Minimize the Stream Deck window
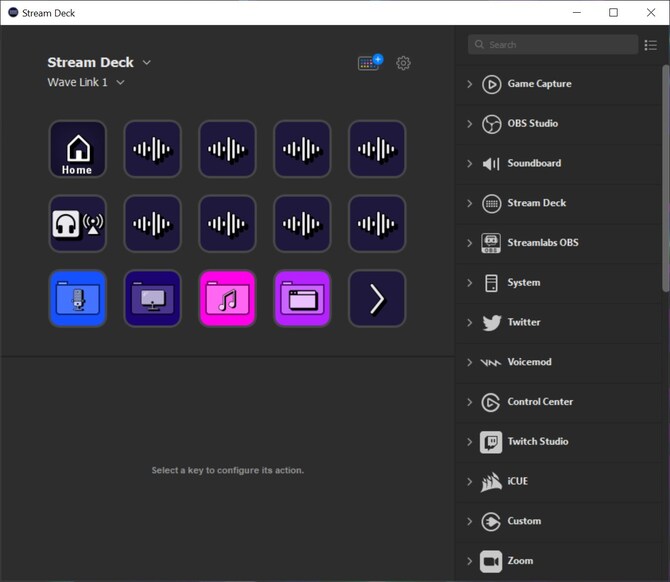This screenshot has width=670, height=582. [577, 12]
